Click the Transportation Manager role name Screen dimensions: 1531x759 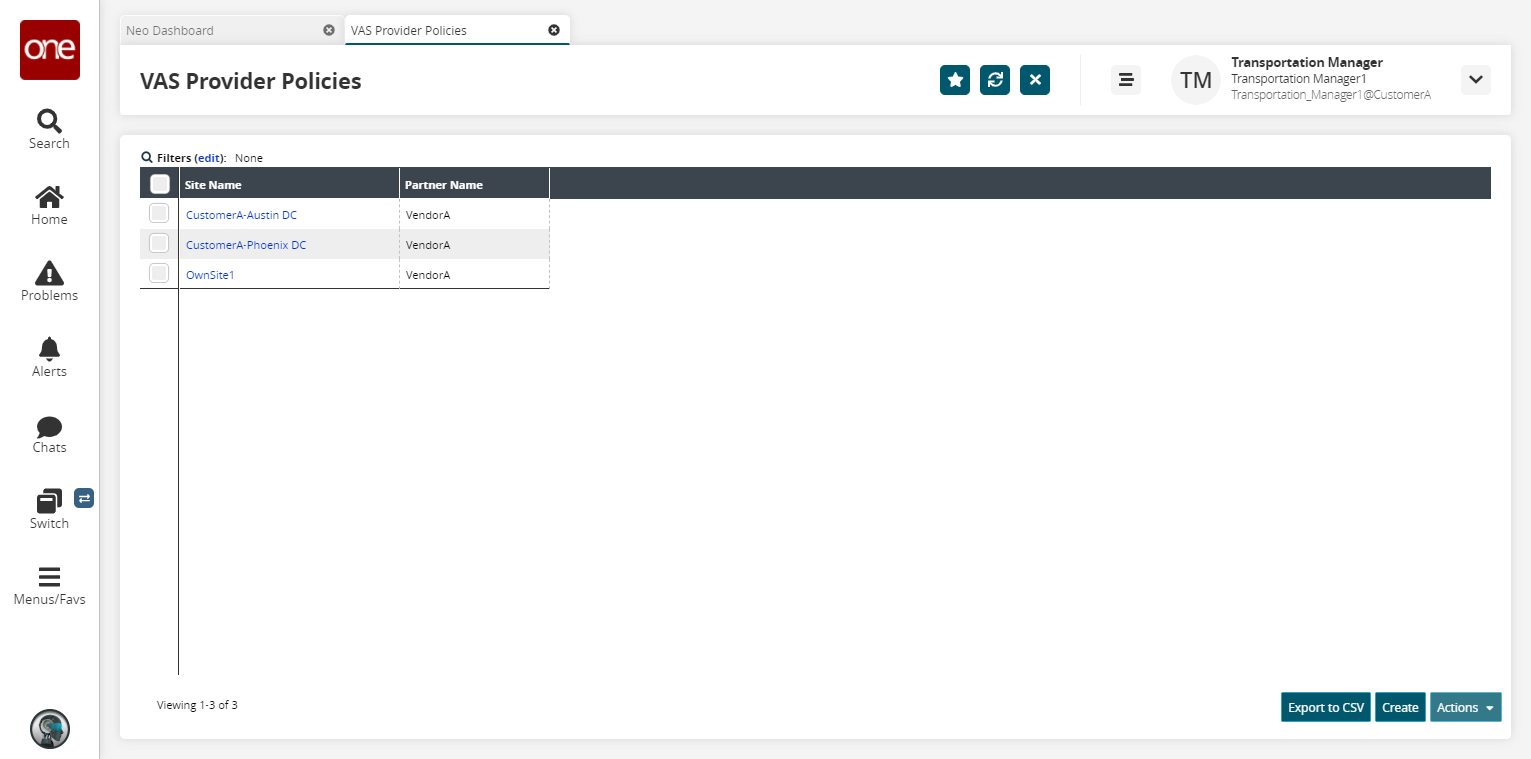1307,62
